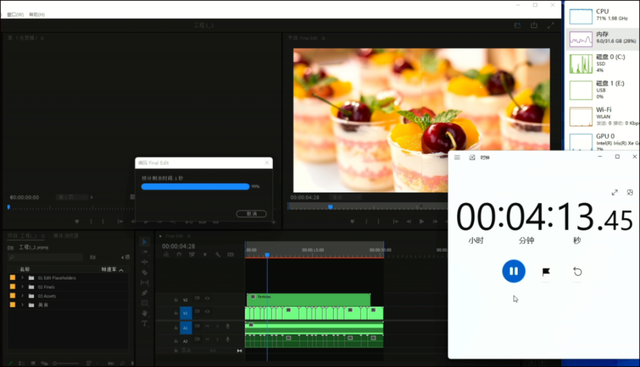The width and height of the screenshot is (640, 367).
Task: Toggle A1 track targeting
Action: tap(186, 327)
